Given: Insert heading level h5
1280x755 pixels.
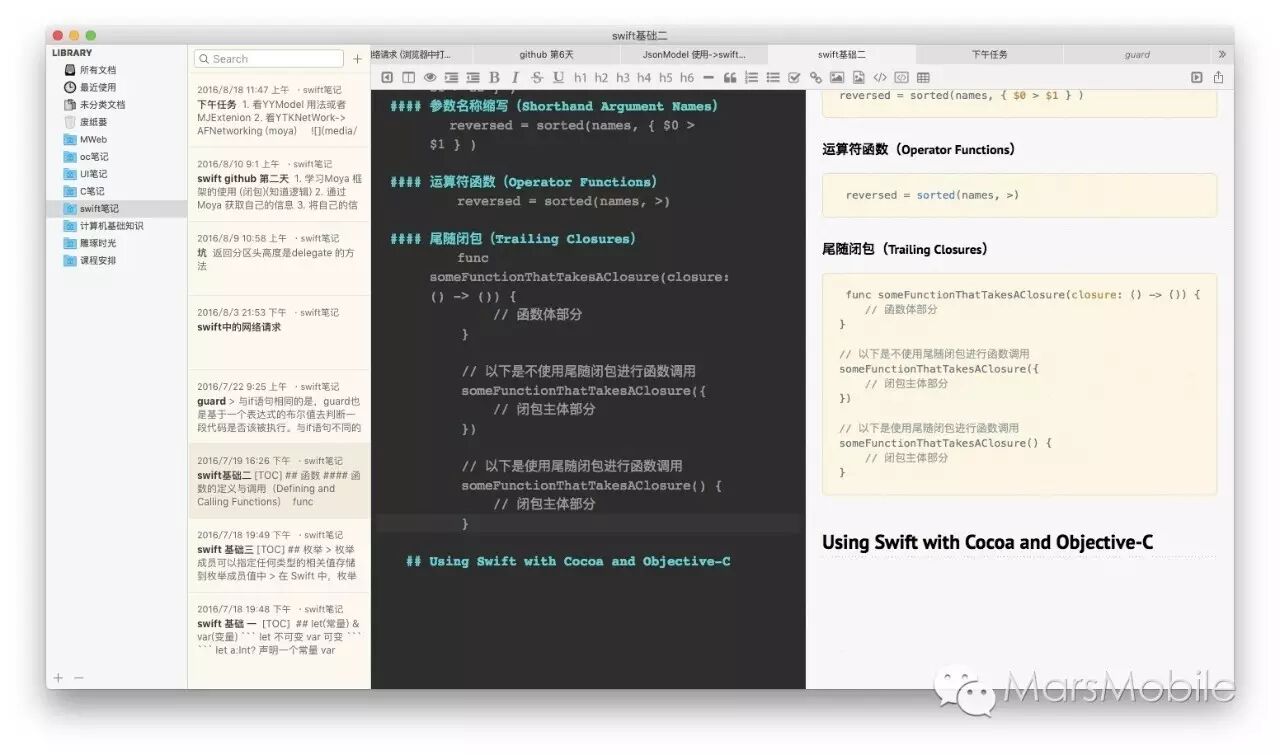Looking at the screenshot, I should [665, 77].
